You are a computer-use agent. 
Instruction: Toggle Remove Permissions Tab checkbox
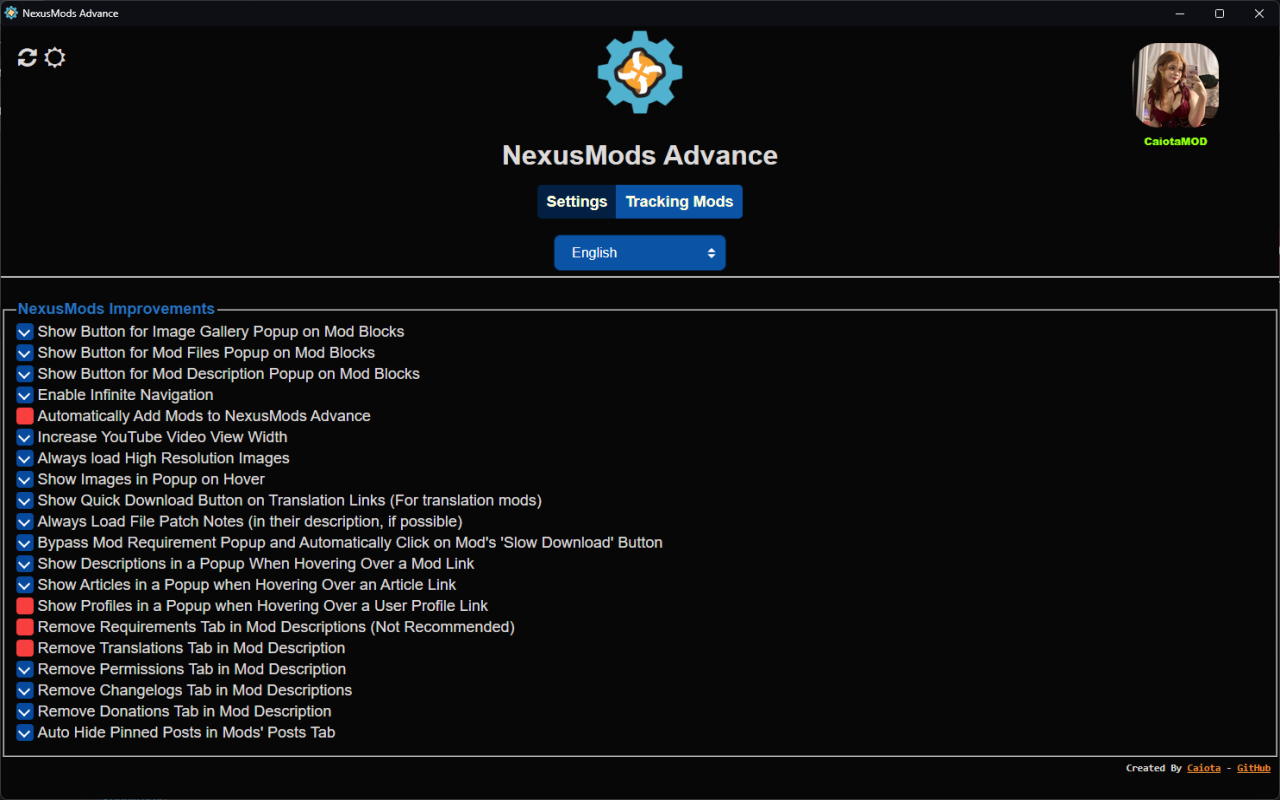25,670
